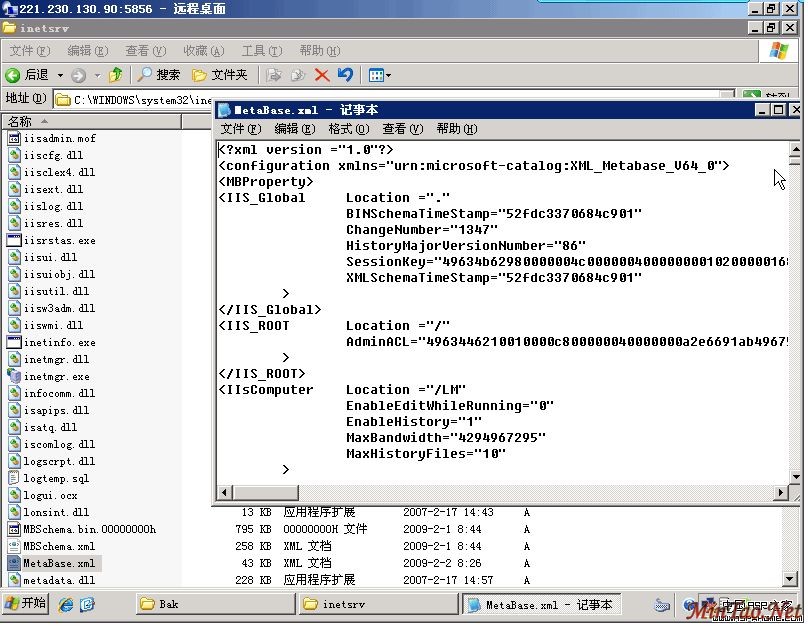This screenshot has height=627, width=808.
Task: Open the Back button history dropdown arrow
Action: (x=60, y=75)
